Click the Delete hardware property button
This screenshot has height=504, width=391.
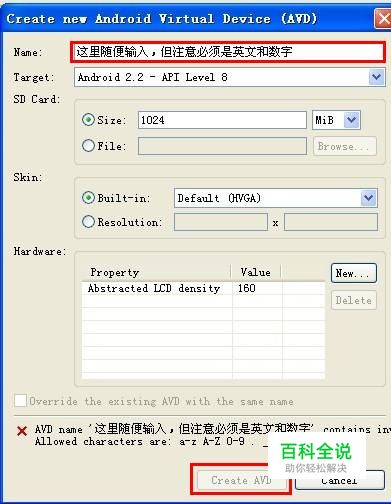354,300
